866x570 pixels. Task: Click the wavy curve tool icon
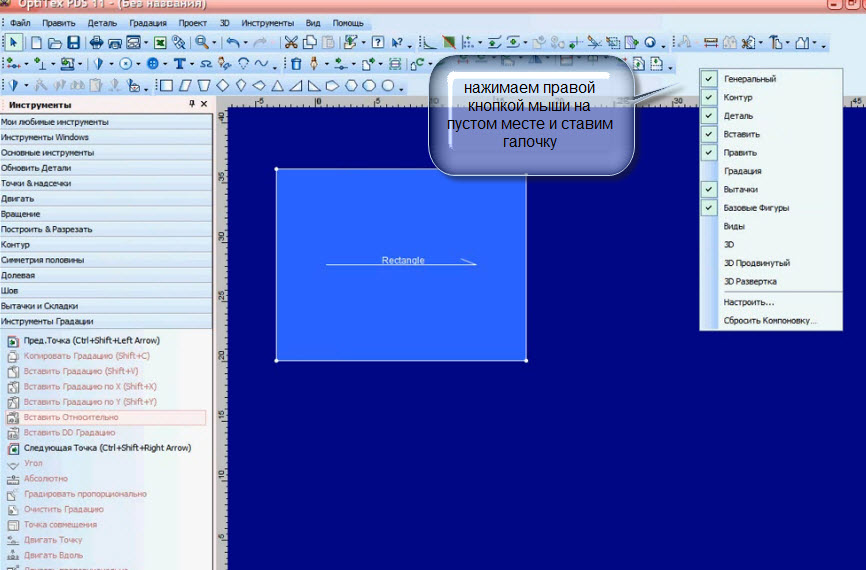click(x=261, y=64)
